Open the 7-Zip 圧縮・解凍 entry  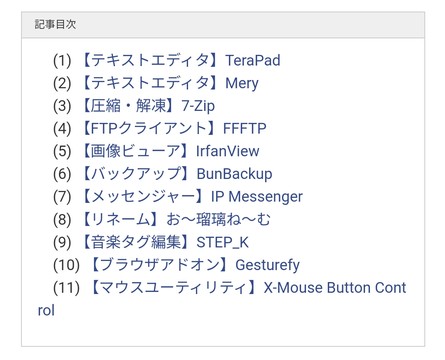click(x=148, y=106)
